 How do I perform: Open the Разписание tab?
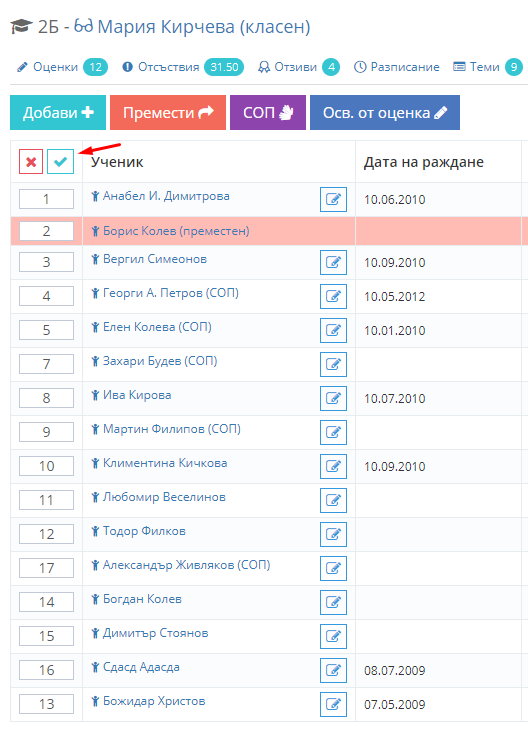397,67
